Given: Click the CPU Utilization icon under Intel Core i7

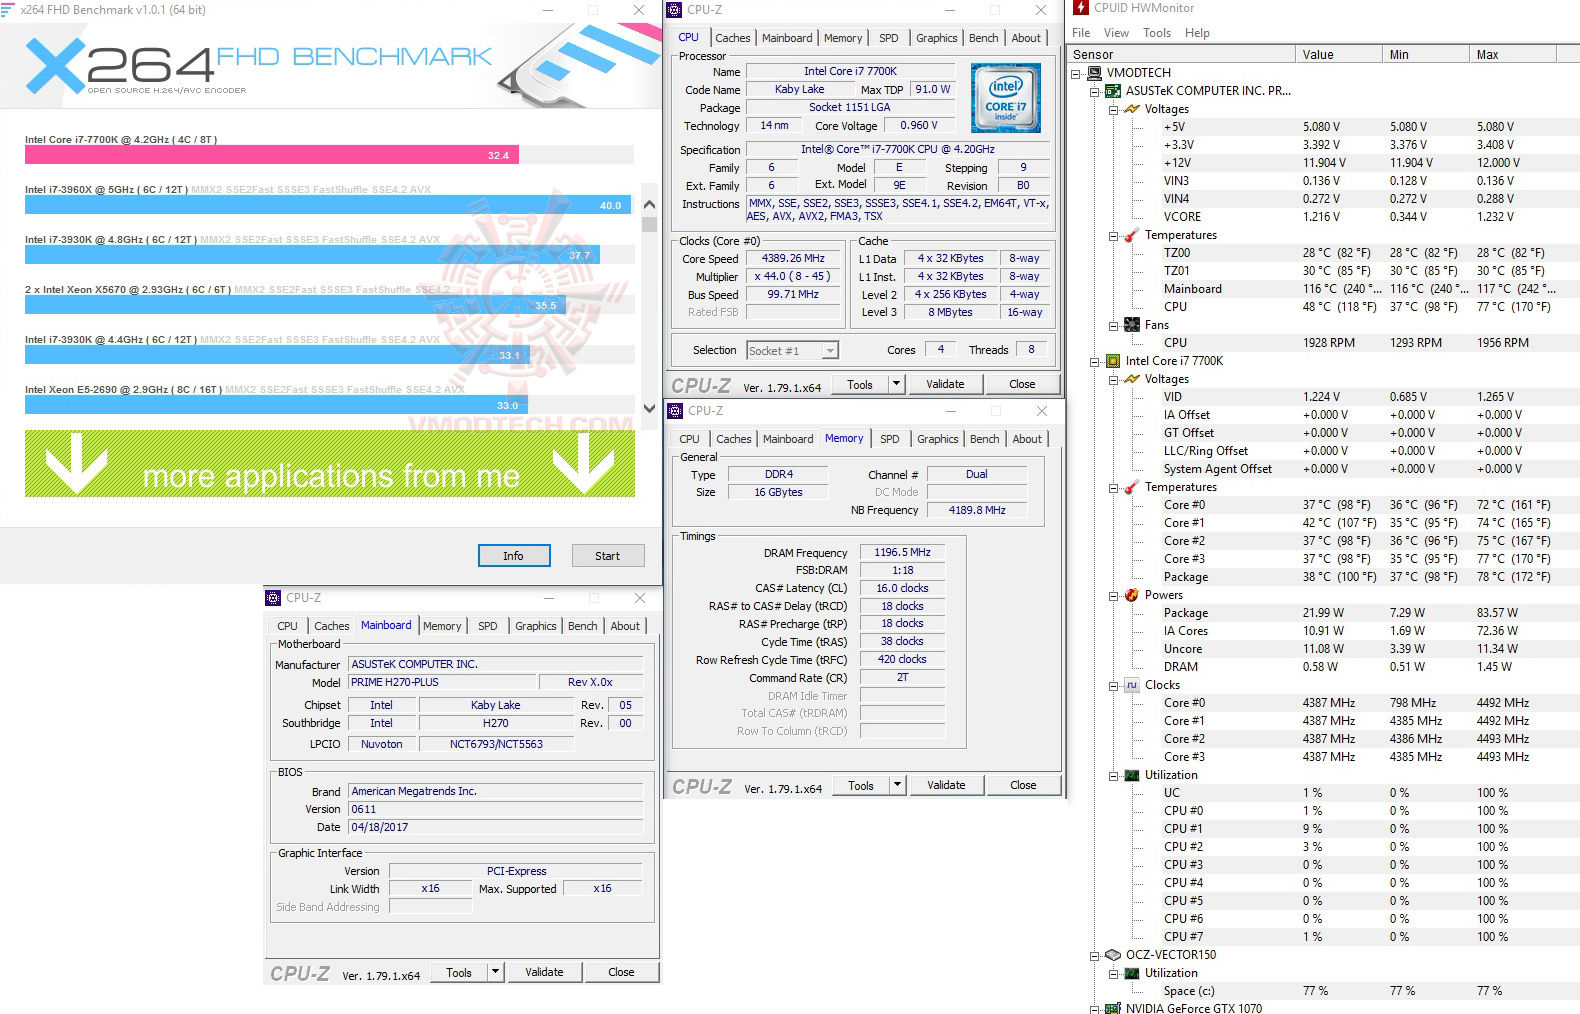Looking at the screenshot, I should tap(1132, 775).
